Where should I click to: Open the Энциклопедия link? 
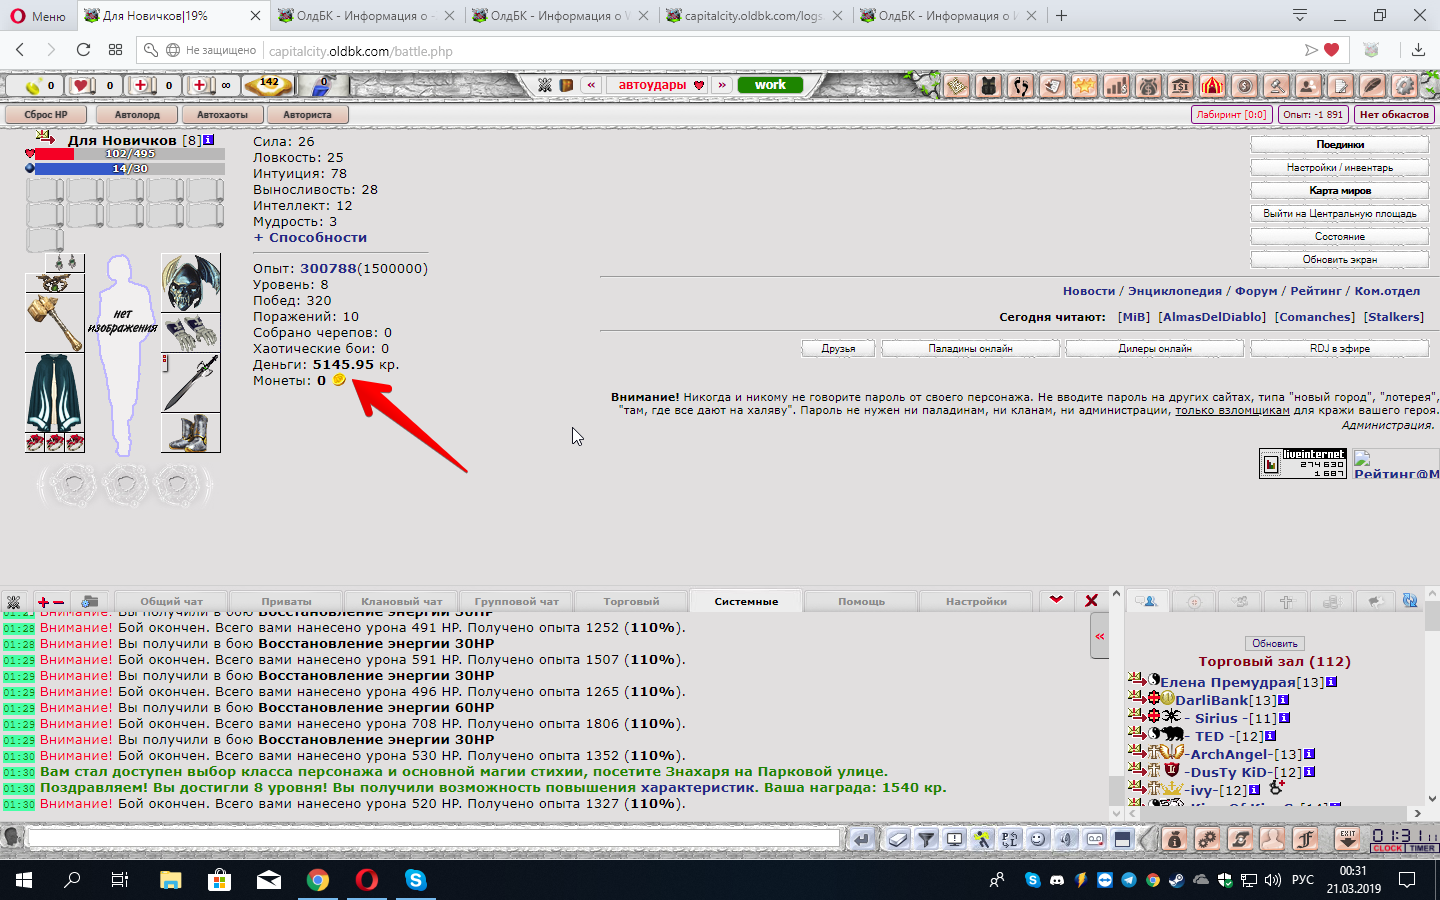click(1175, 291)
